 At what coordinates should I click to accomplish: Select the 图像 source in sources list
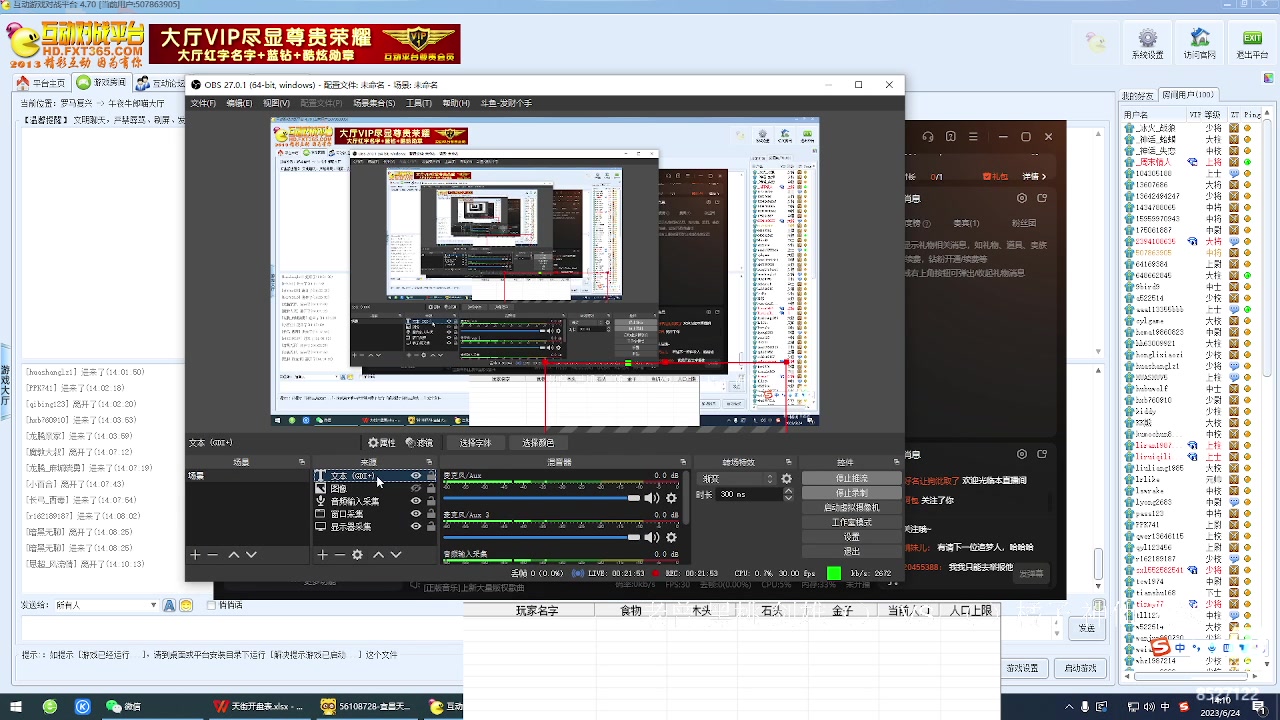tap(375, 489)
